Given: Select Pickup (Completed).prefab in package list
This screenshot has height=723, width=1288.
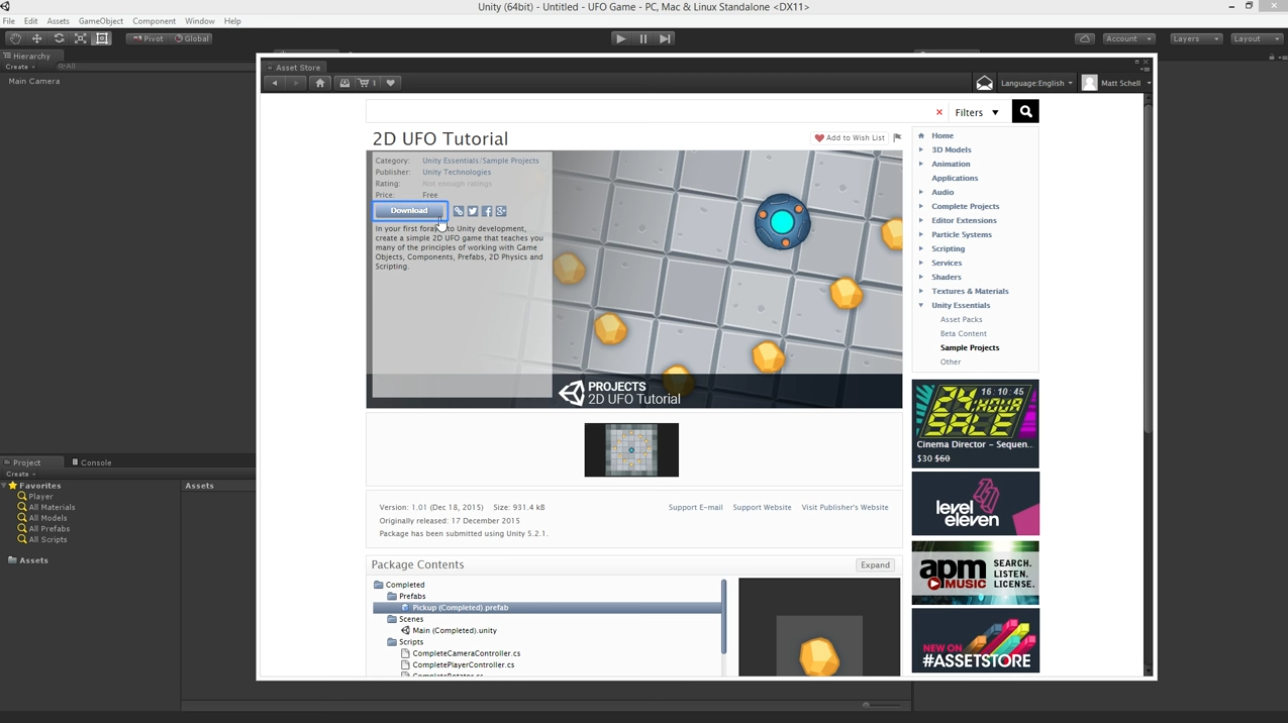Looking at the screenshot, I should pyautogui.click(x=547, y=608).
